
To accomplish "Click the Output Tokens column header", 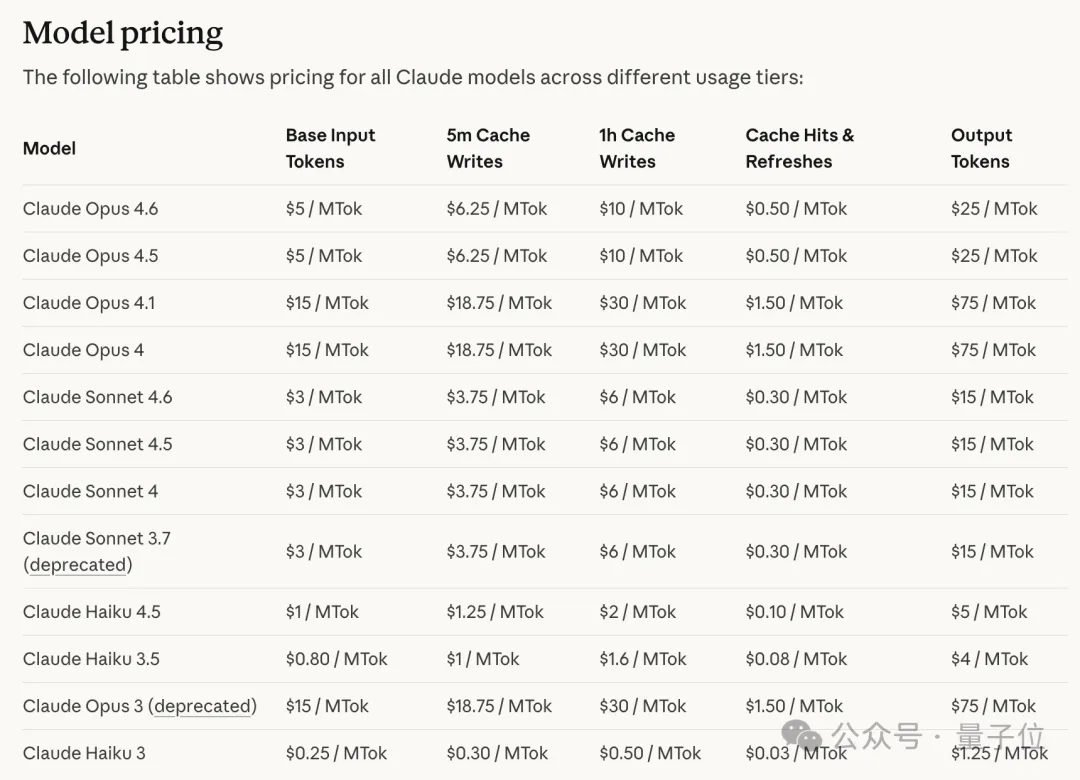I will (981, 148).
